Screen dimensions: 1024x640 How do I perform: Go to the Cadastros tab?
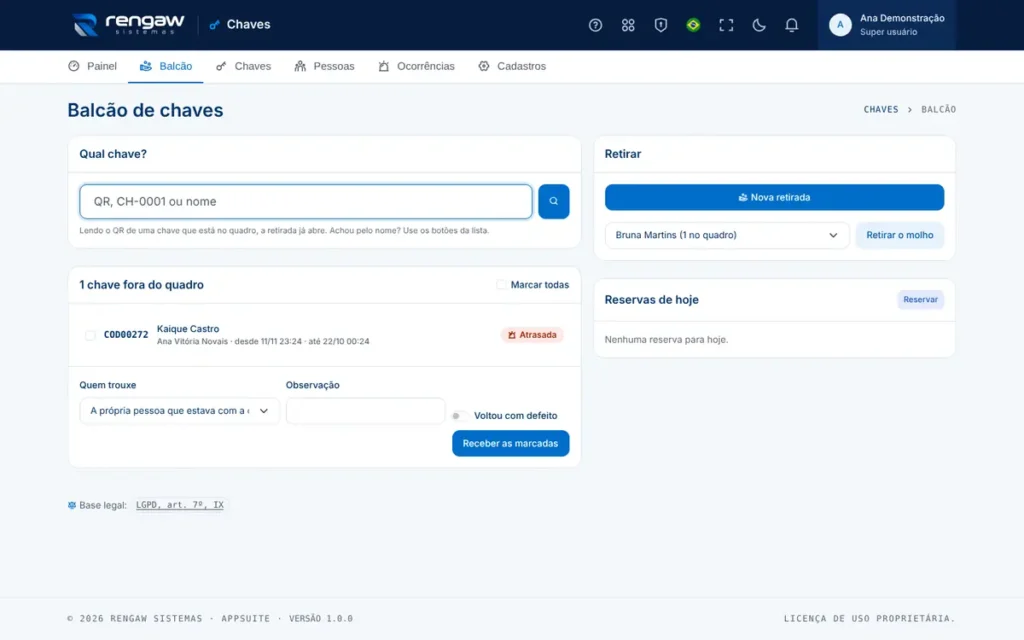coord(511,66)
